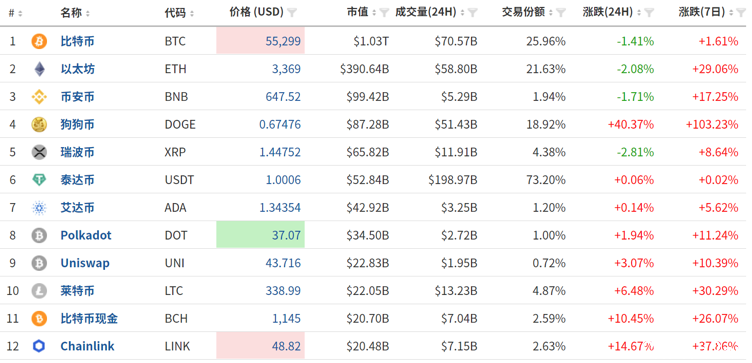The image size is (752, 363).
Task: Click the 代码 column header label
Action: tap(175, 13)
